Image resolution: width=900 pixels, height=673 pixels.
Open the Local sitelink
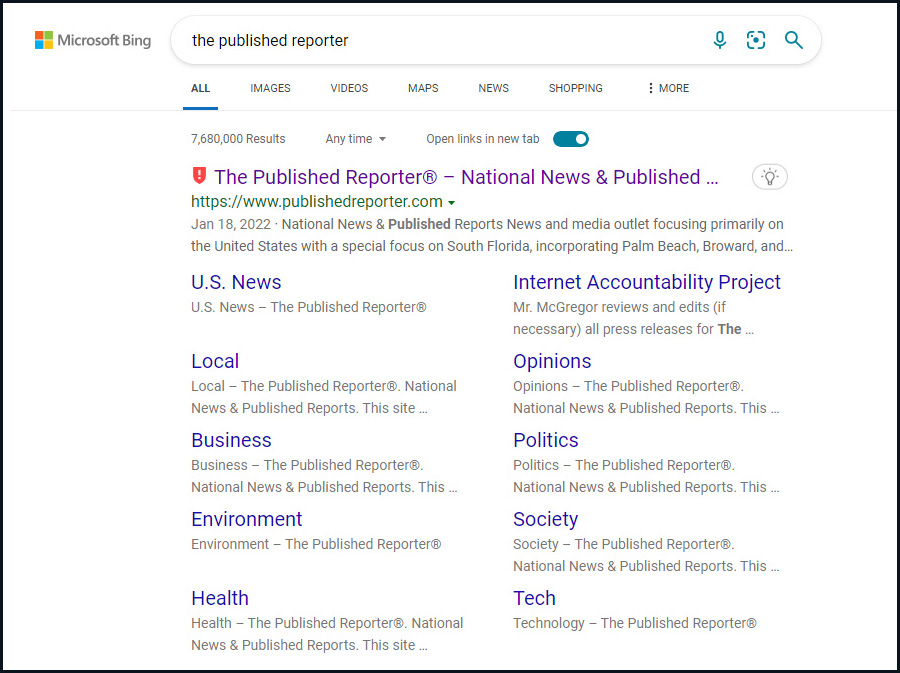click(215, 361)
